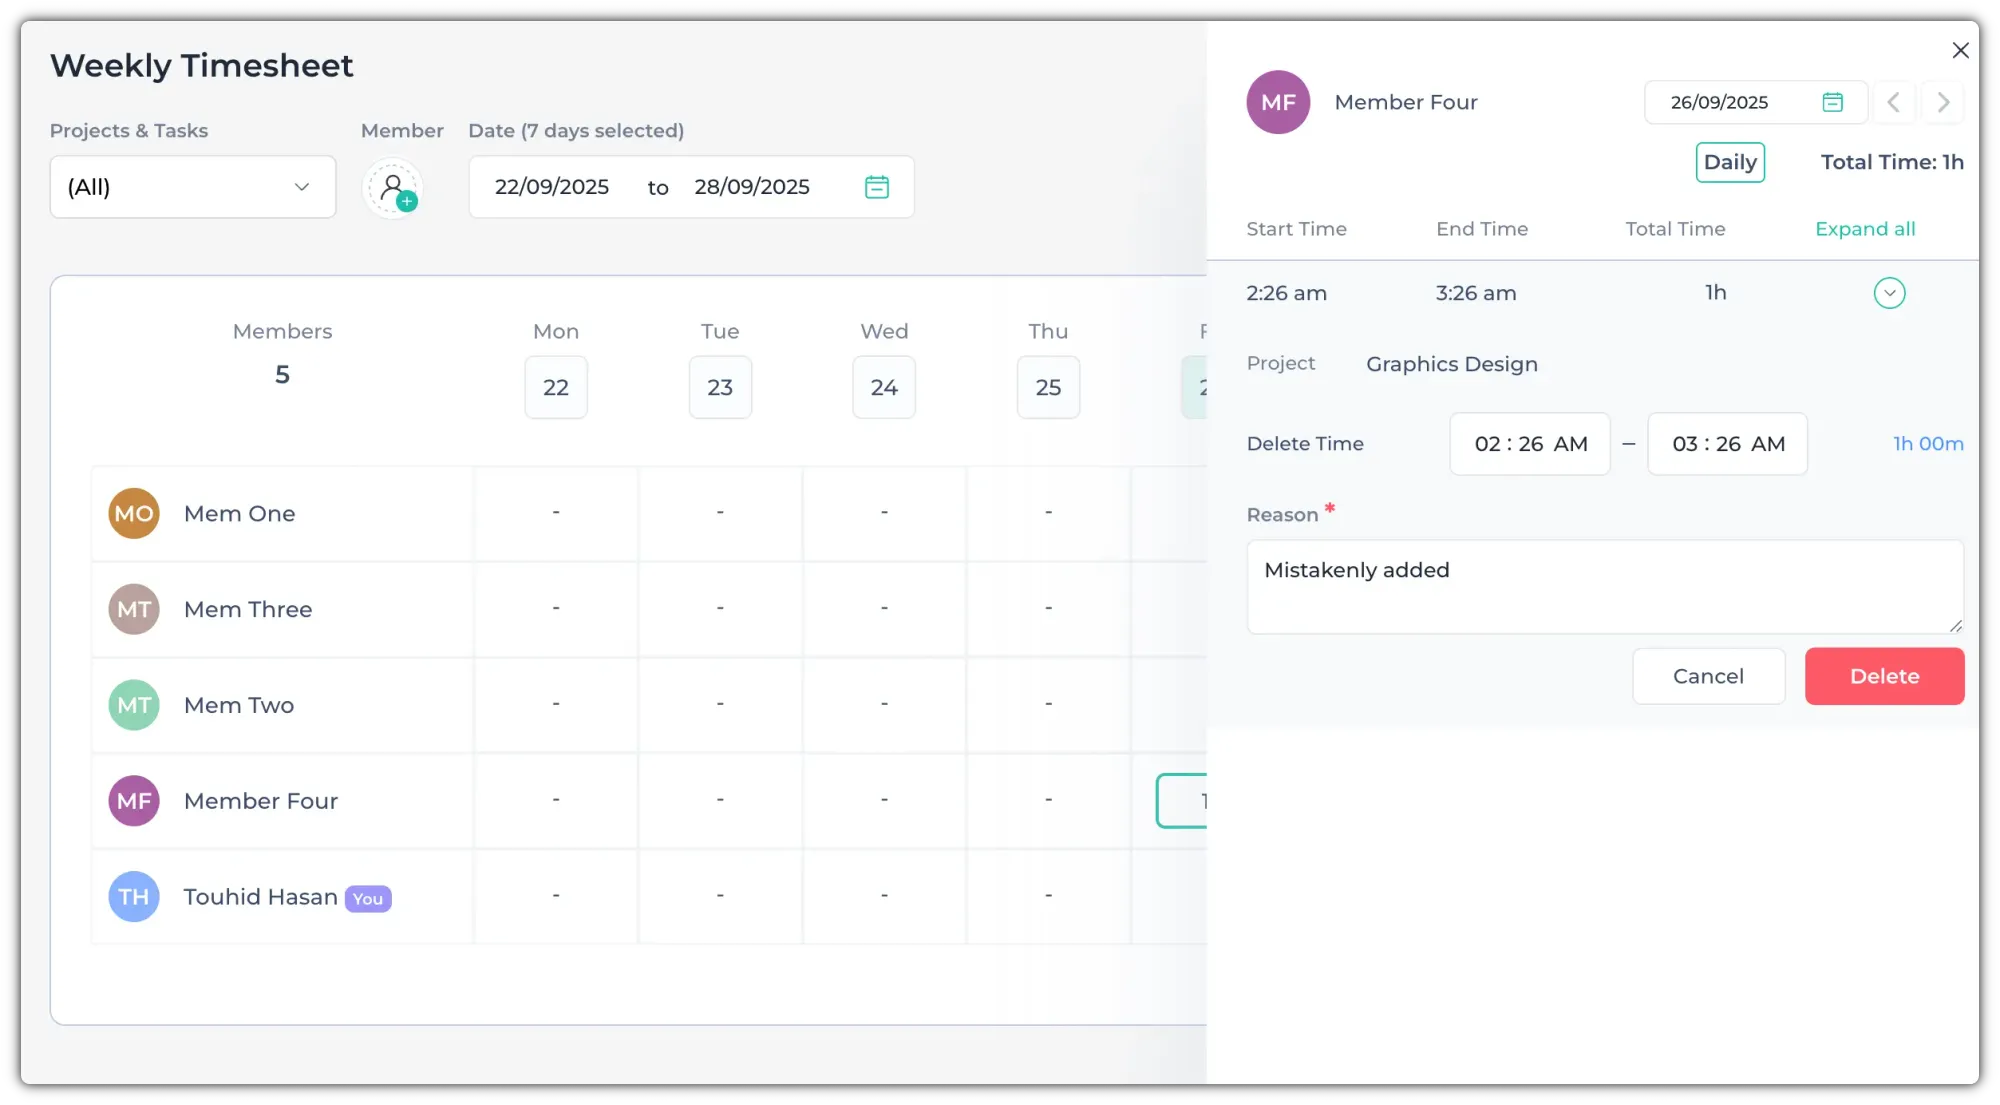Click delete end time 03:26 AM field
This screenshot has height=1105, width=2000.
pyautogui.click(x=1727, y=444)
